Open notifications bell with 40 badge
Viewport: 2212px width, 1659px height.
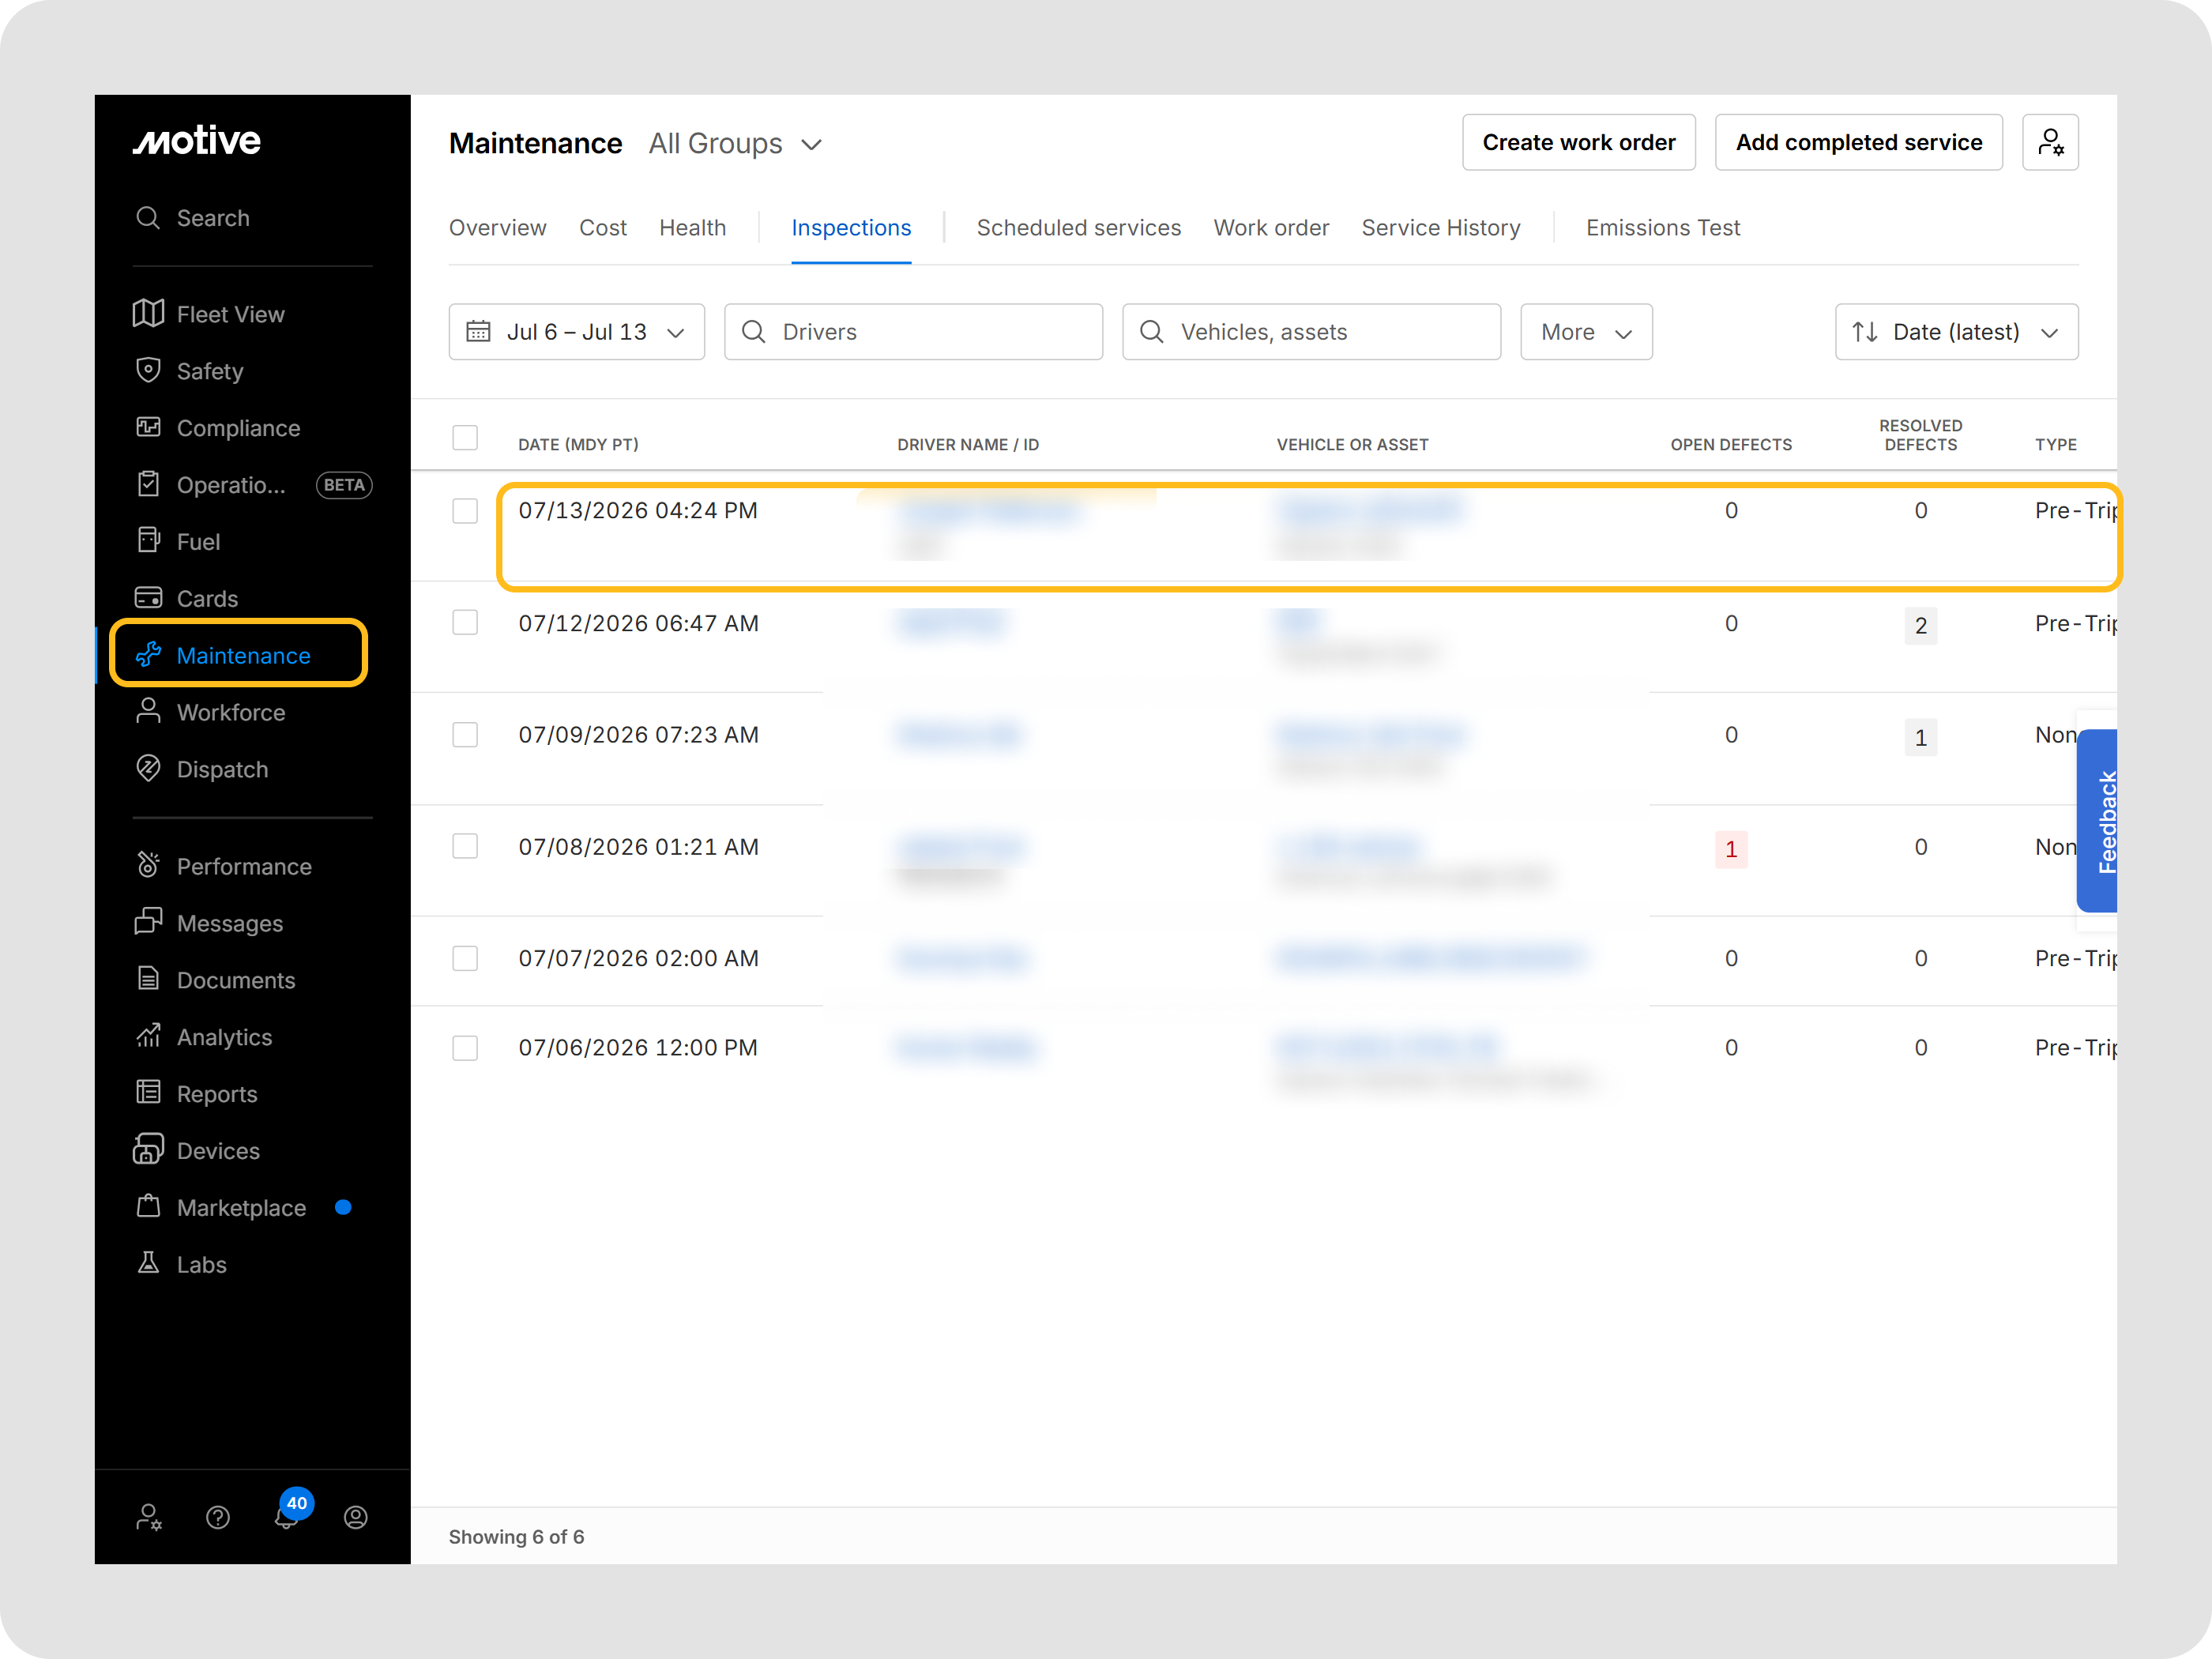(288, 1516)
